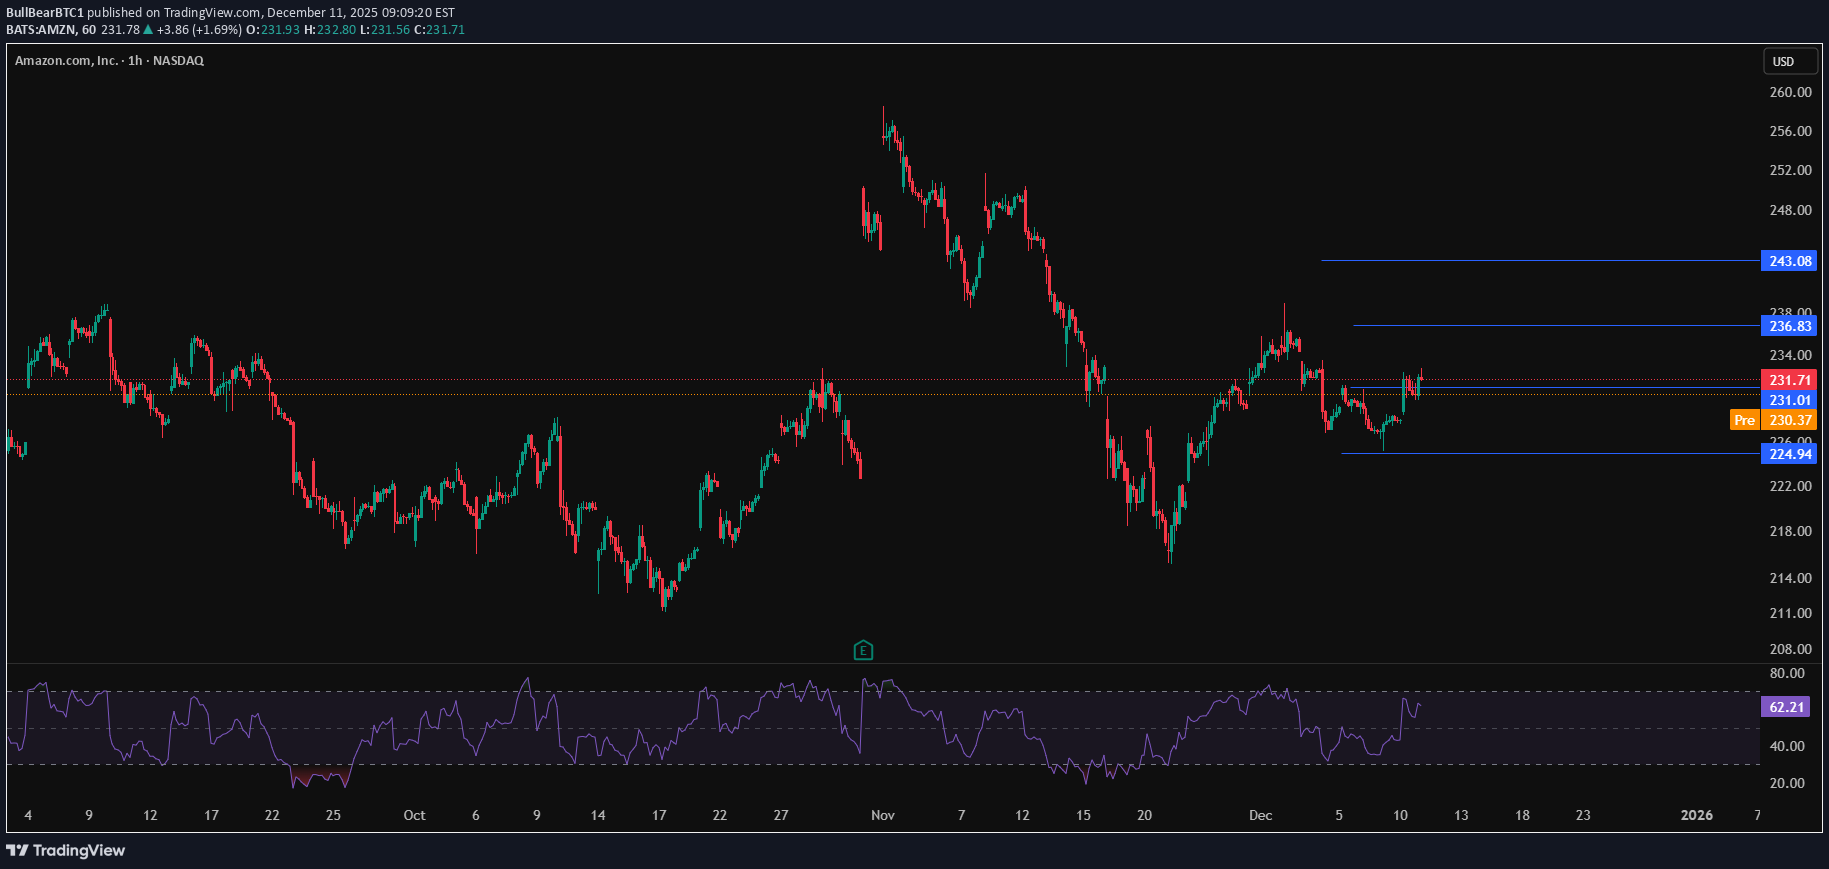
Task: Click the BATS:AMZN symbol text
Action: (x=41, y=30)
